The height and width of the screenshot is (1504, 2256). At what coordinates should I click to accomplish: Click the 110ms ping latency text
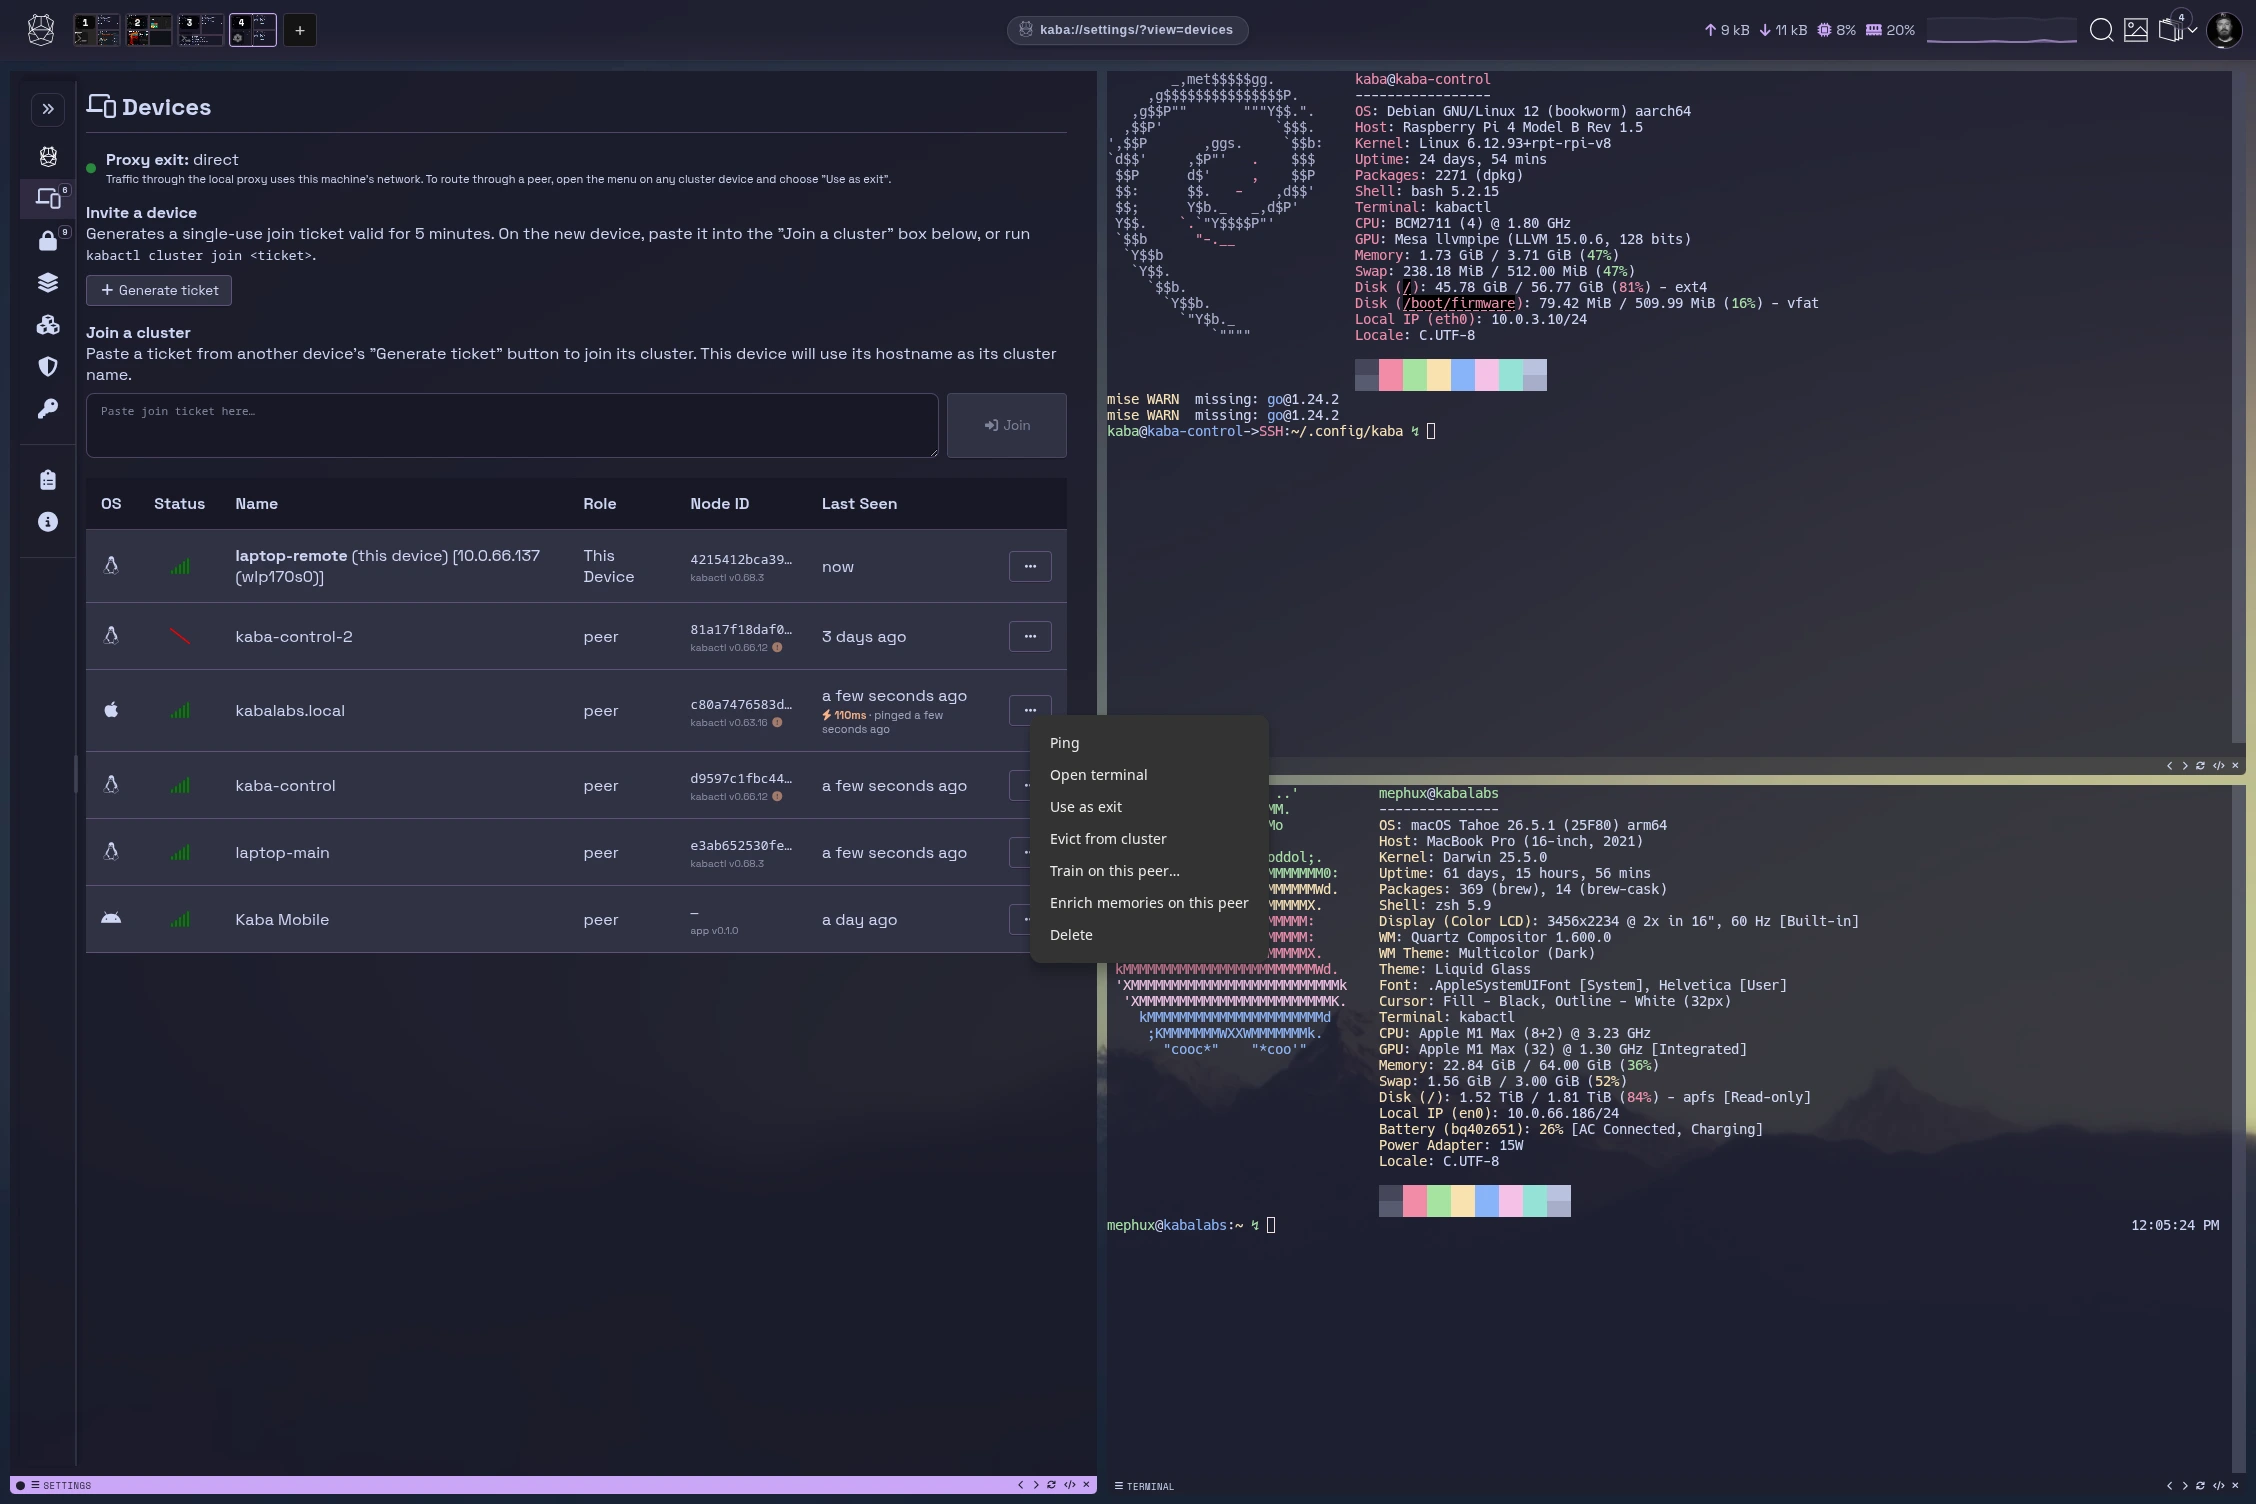click(x=850, y=715)
